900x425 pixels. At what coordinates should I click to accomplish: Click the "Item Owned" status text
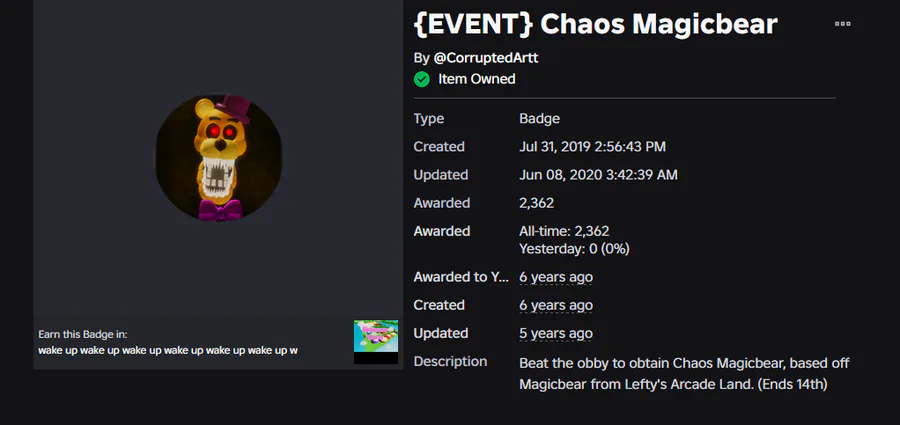(477, 79)
